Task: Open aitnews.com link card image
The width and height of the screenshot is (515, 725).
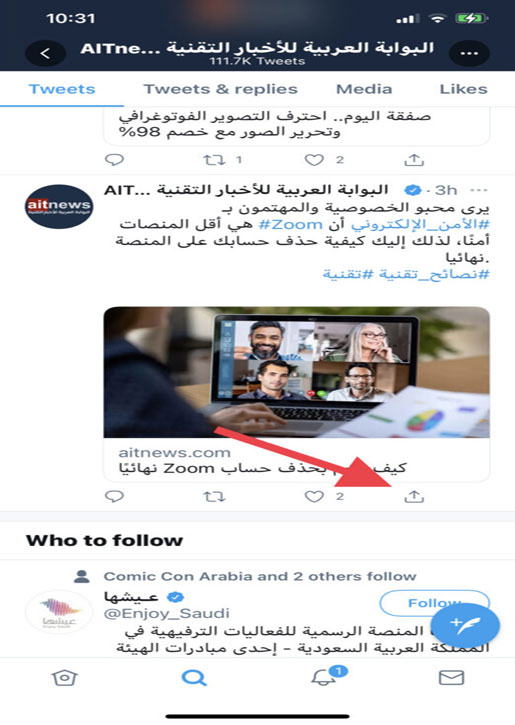Action: (296, 372)
